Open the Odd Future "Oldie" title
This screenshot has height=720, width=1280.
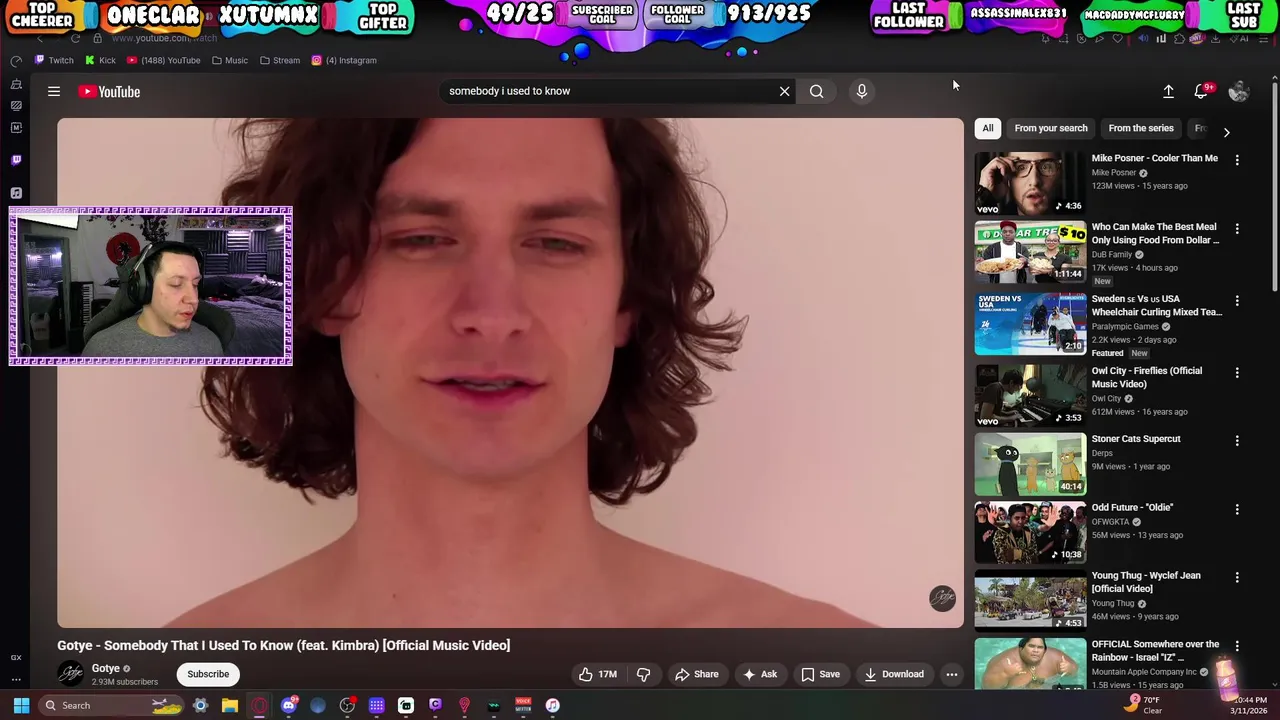coord(1132,508)
